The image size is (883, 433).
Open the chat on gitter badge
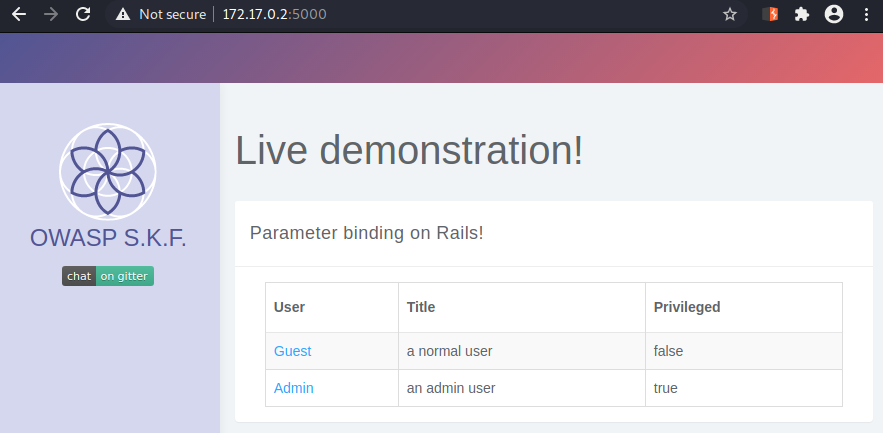click(x=108, y=276)
